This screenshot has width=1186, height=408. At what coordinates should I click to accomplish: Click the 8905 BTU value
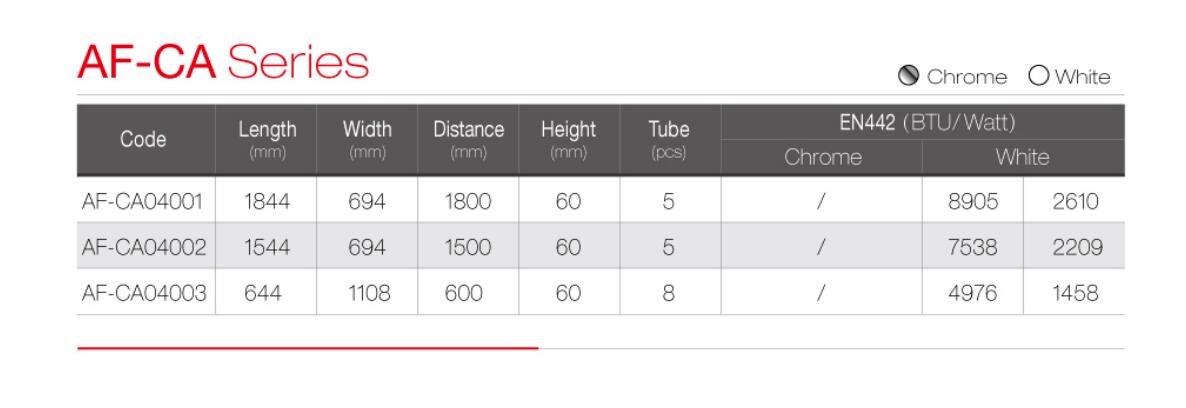point(973,201)
